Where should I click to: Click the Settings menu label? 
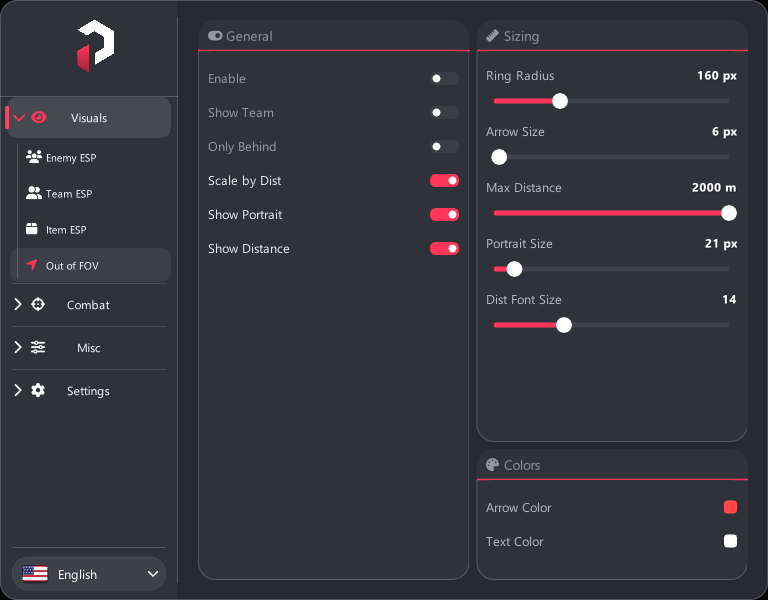pyautogui.click(x=88, y=391)
